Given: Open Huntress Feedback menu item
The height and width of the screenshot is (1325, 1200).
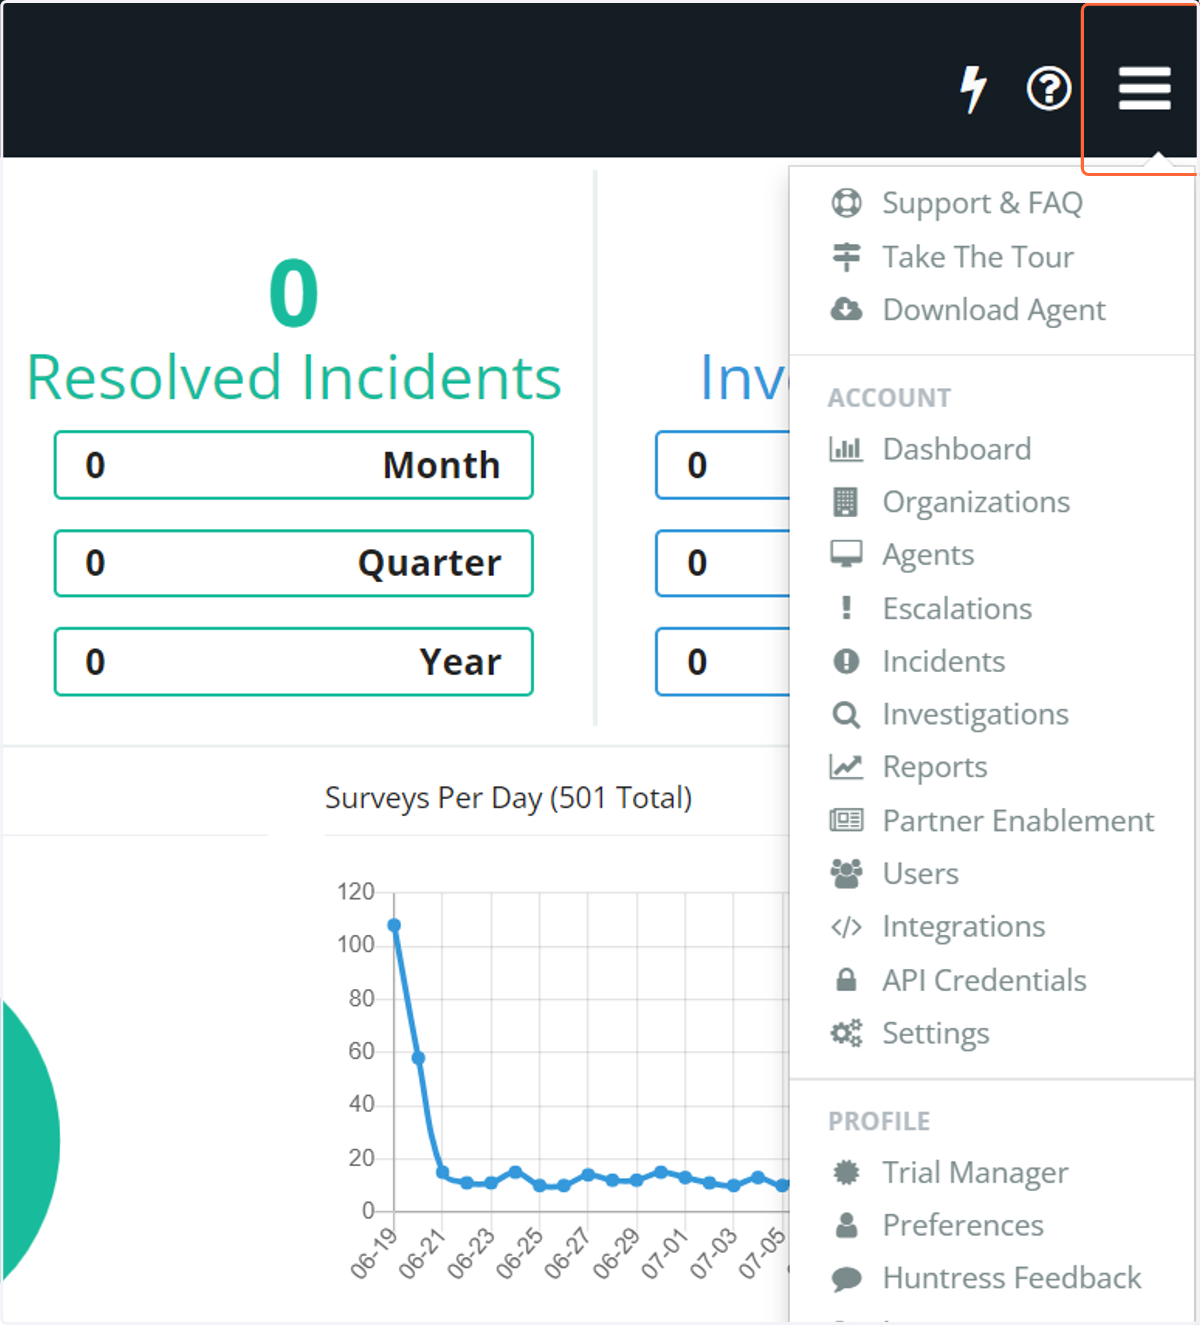Looking at the screenshot, I should coord(1011,1278).
